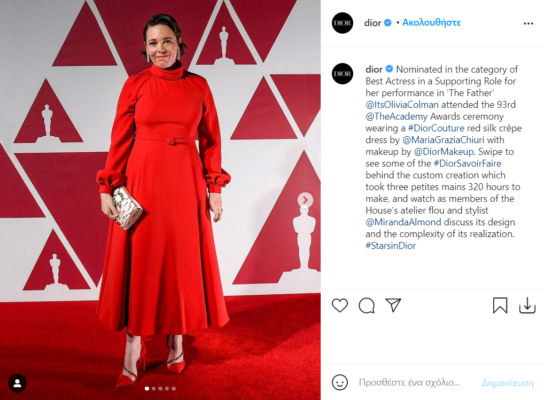Download the post with the download arrow icon
The image size is (544, 400).
coord(527,305)
